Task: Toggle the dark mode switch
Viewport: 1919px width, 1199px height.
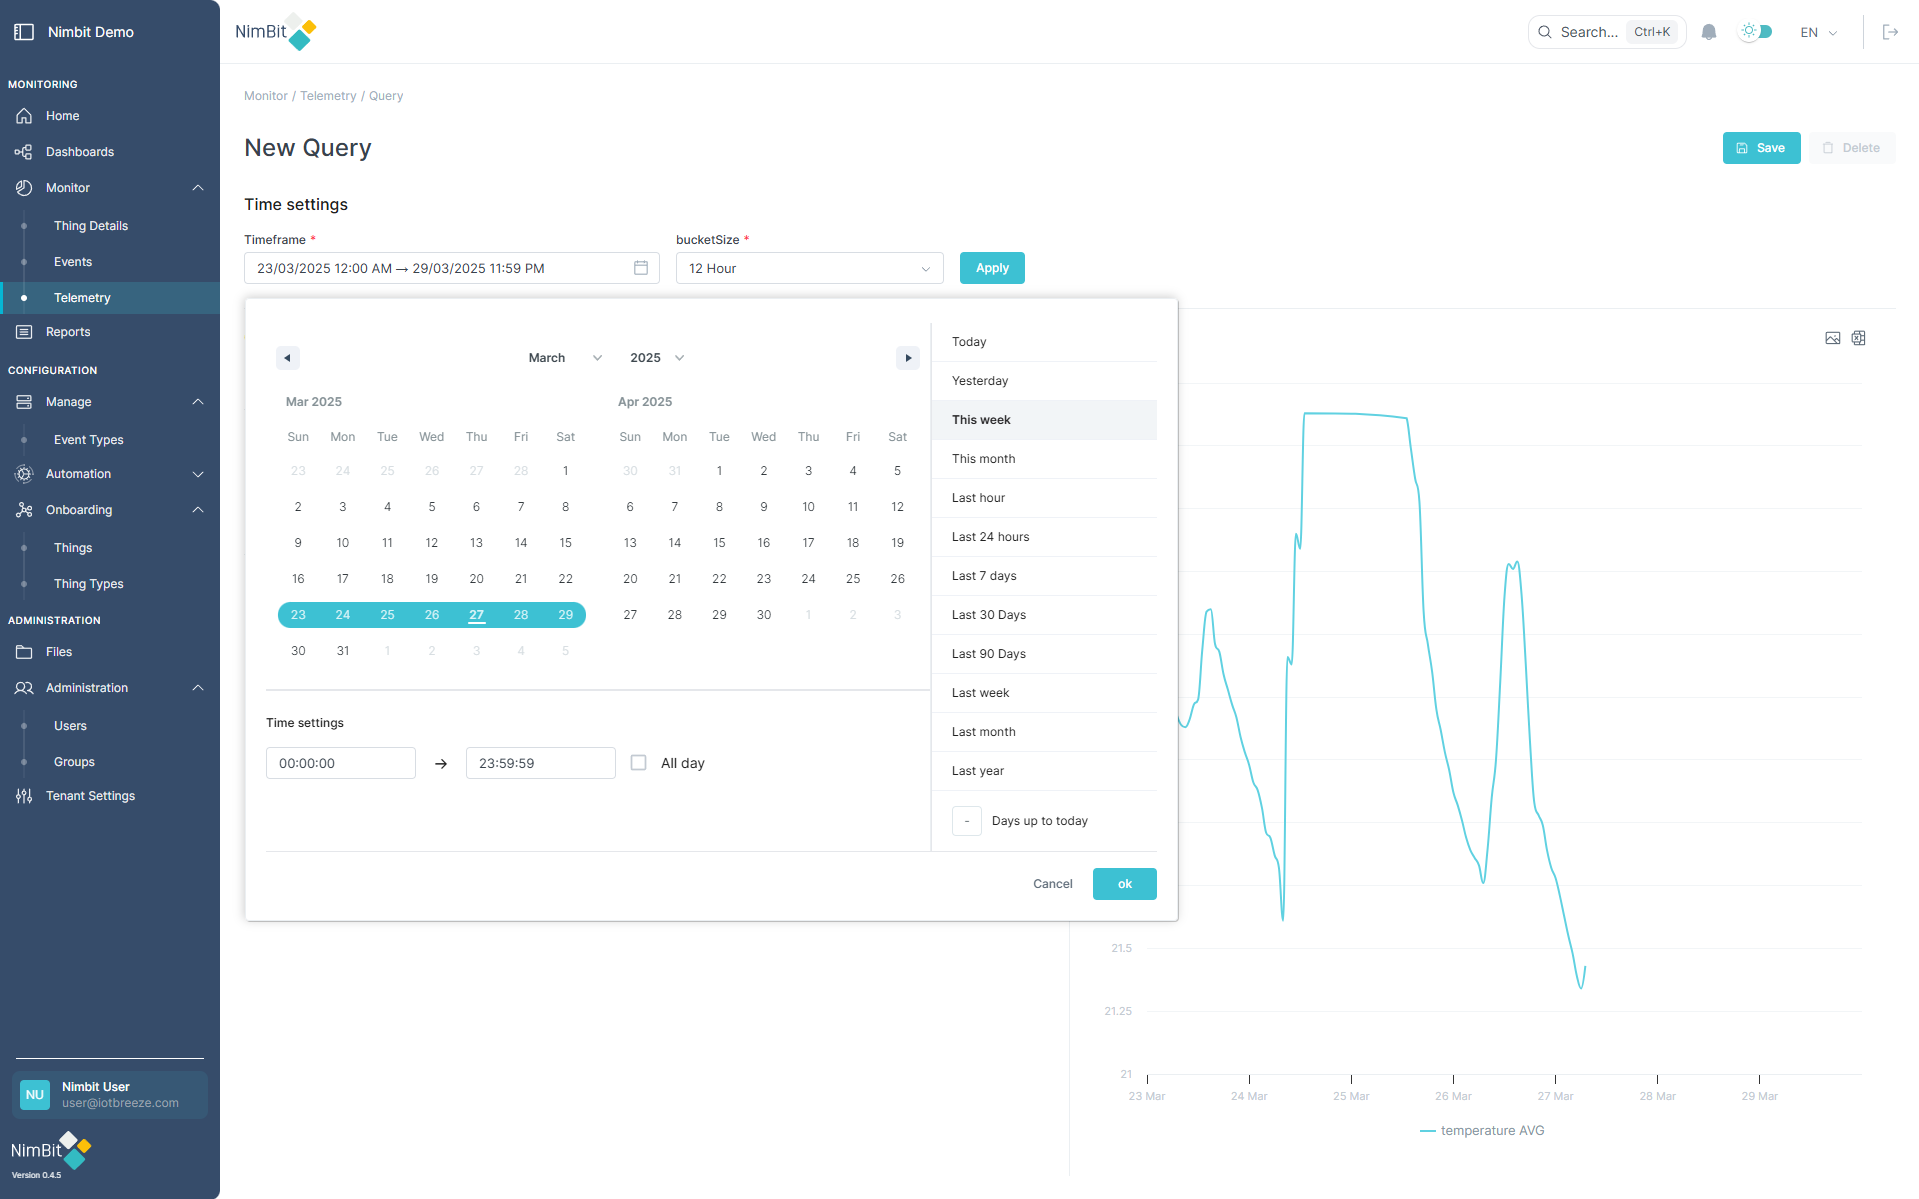Action: 1755,32
